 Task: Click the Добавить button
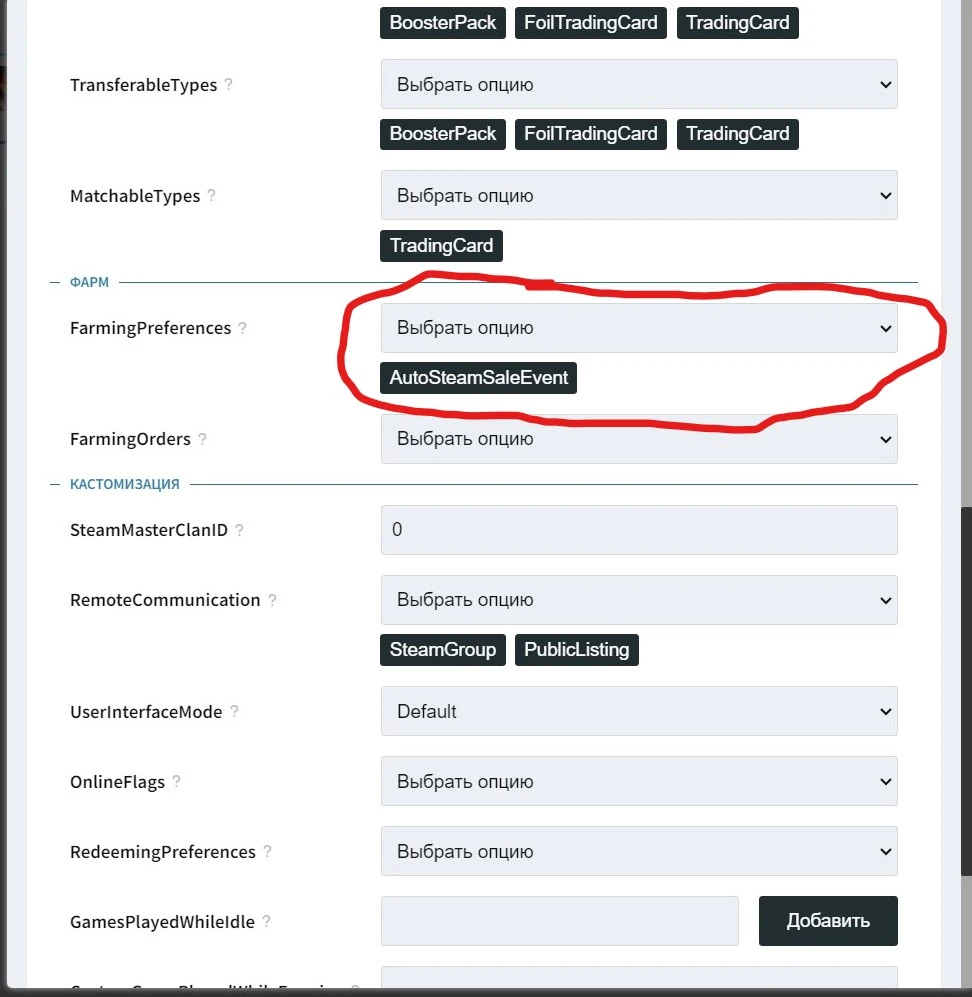(828, 921)
